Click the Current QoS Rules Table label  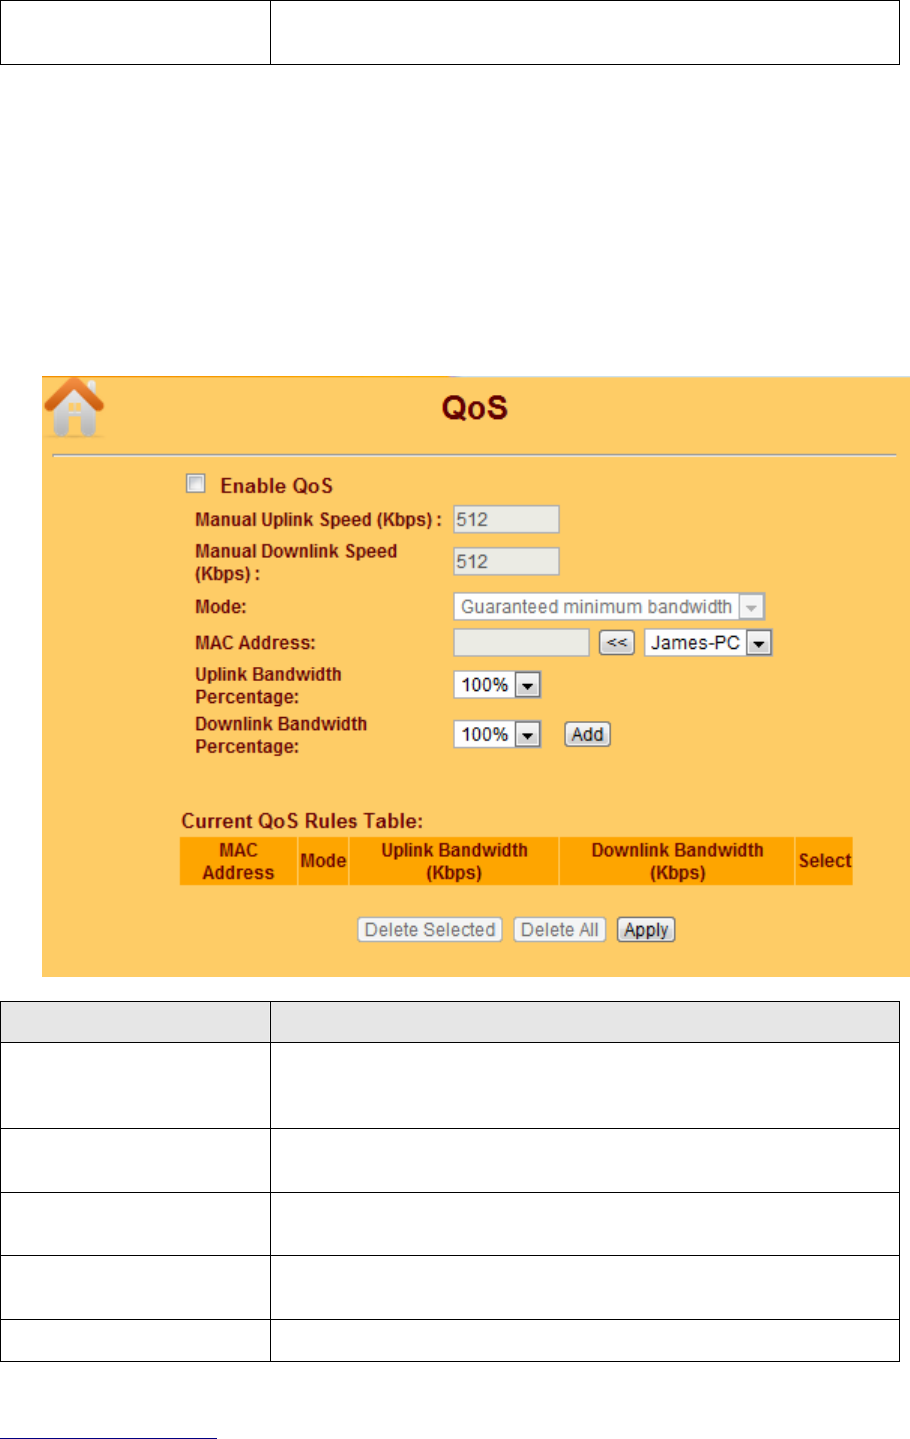[x=302, y=821]
